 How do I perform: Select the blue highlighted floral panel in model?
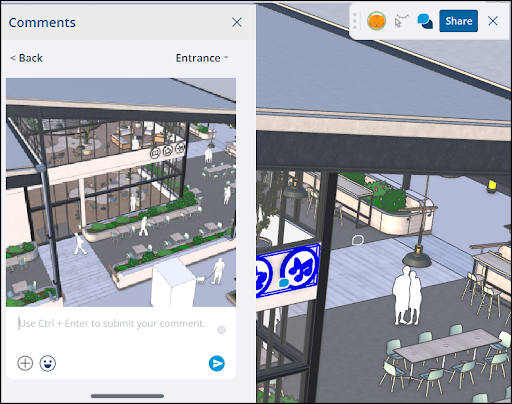click(x=288, y=272)
